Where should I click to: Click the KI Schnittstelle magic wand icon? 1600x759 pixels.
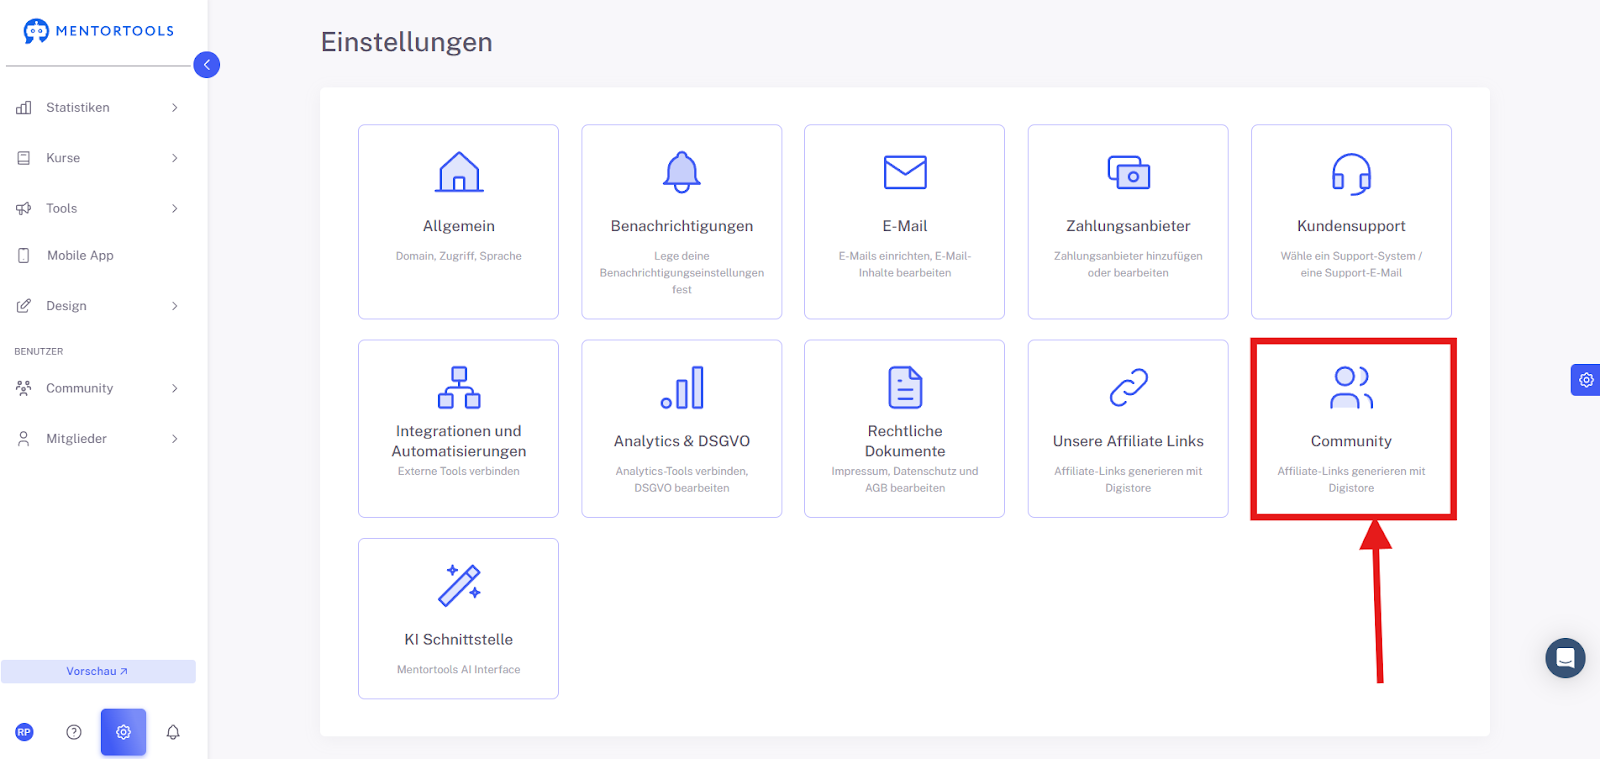point(459,585)
